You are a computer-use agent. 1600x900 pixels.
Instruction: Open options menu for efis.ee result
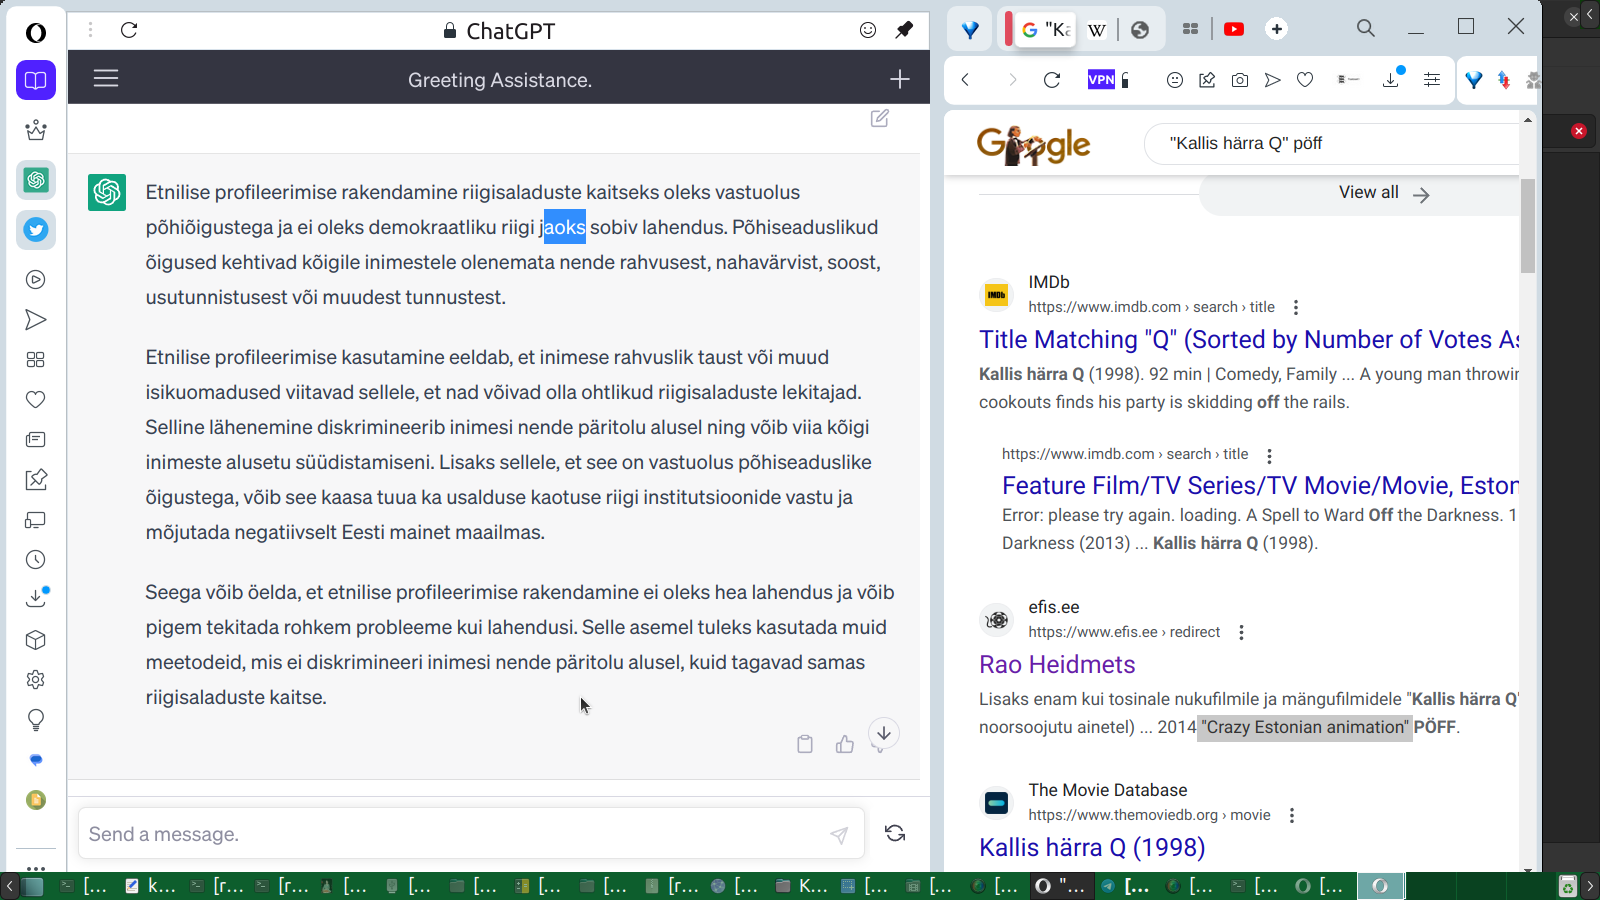click(1241, 633)
